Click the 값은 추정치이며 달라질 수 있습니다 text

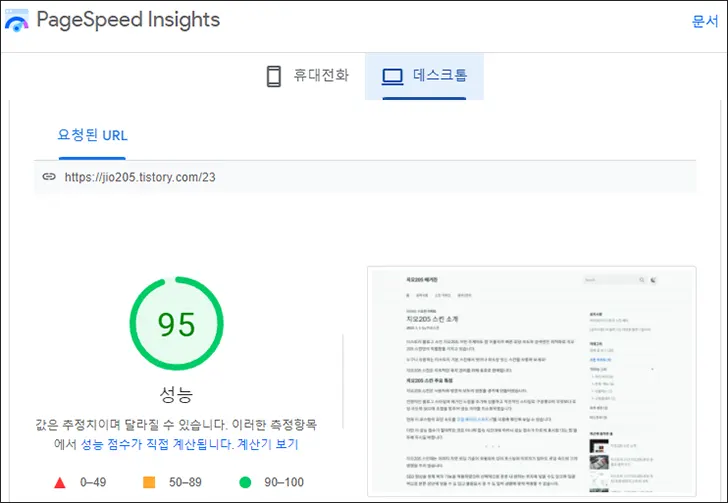[x=131, y=425]
